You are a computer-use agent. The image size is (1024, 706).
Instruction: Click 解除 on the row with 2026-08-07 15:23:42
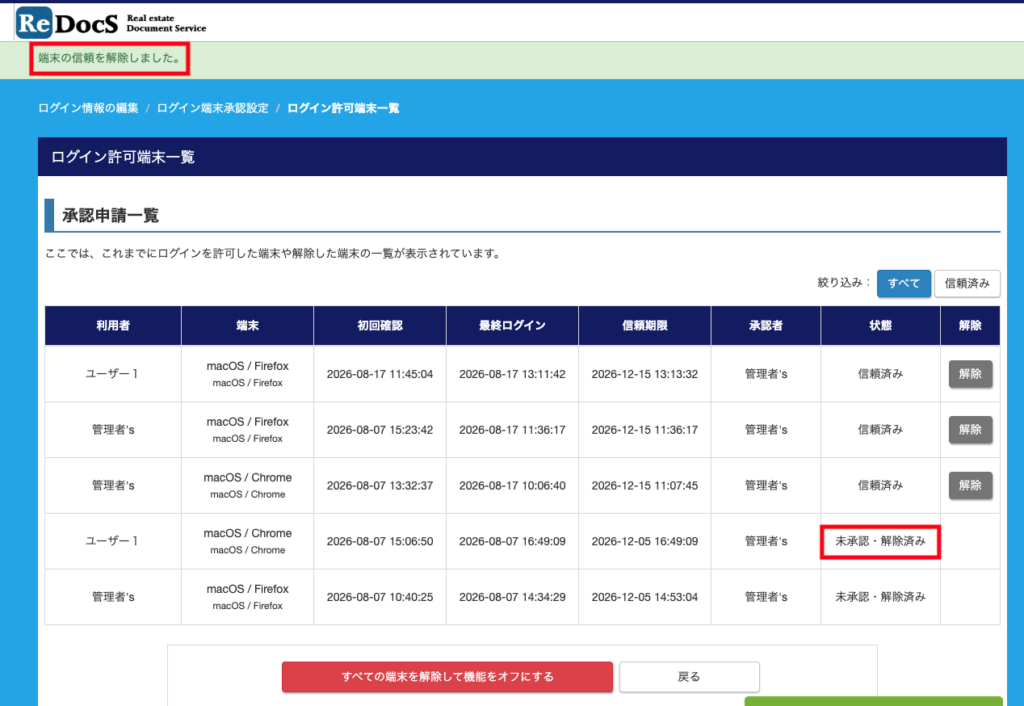[x=970, y=430]
